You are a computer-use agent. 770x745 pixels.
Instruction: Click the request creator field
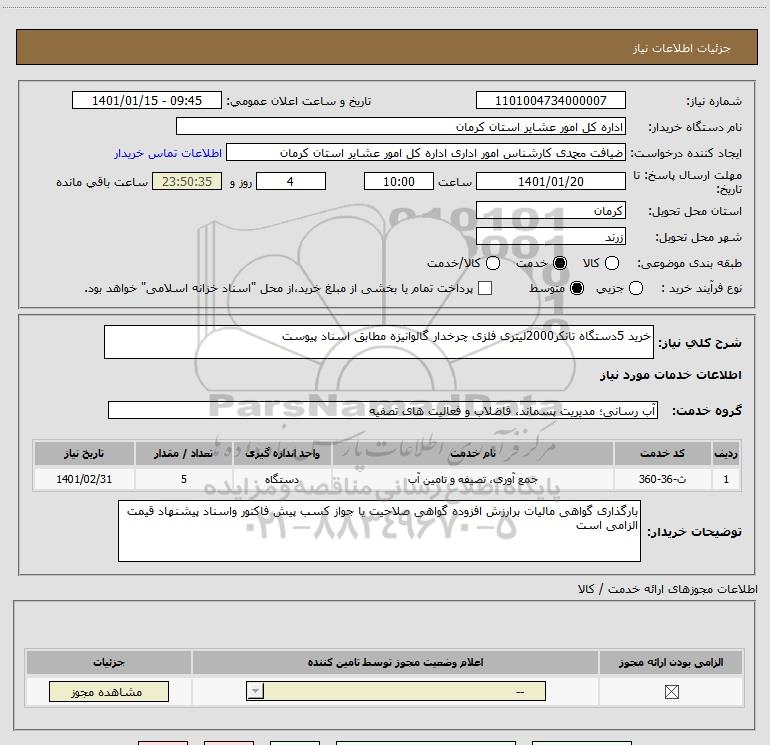[426, 153]
